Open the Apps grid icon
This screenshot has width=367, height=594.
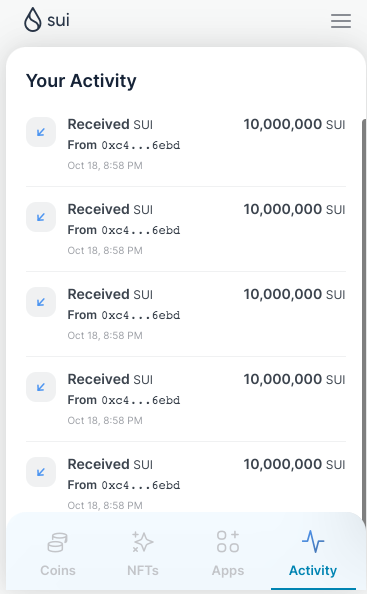pos(228,541)
